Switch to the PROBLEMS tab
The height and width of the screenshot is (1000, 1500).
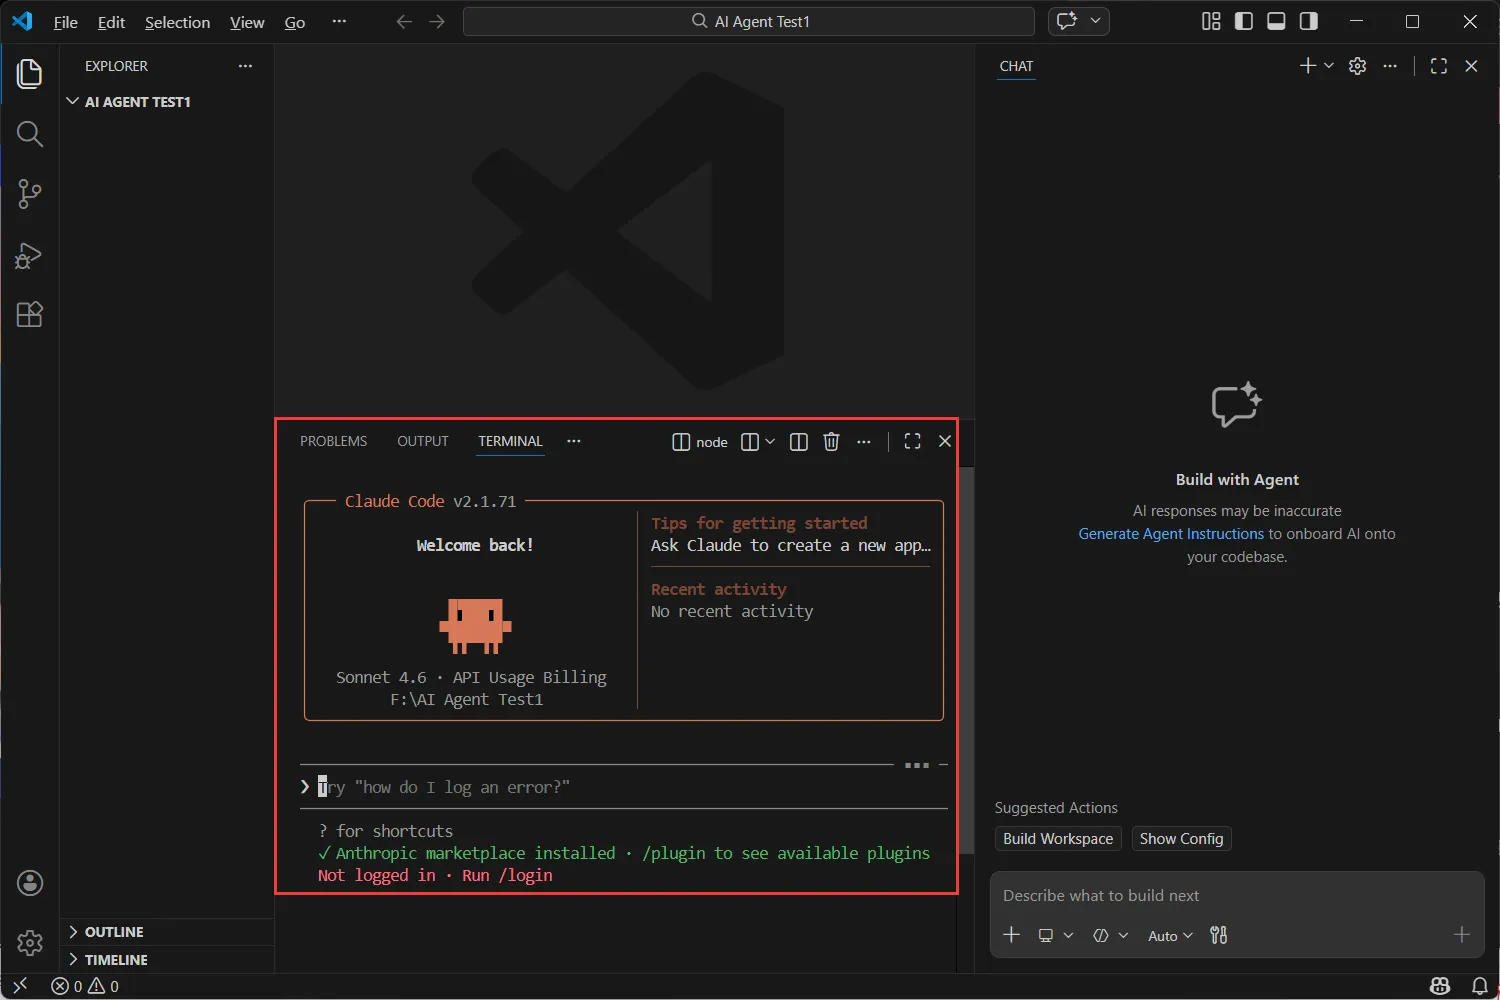(333, 441)
